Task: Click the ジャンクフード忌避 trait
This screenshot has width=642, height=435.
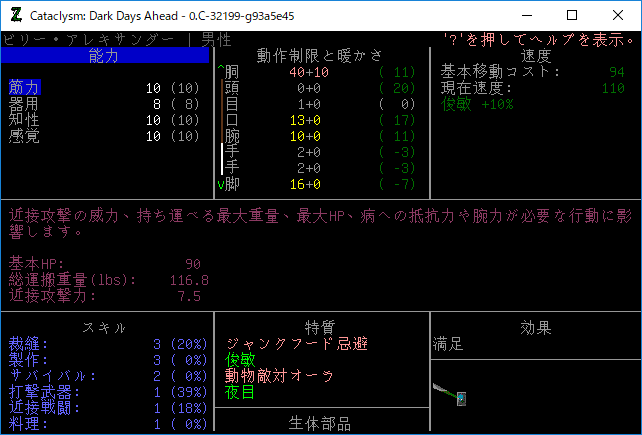Action: [x=296, y=344]
